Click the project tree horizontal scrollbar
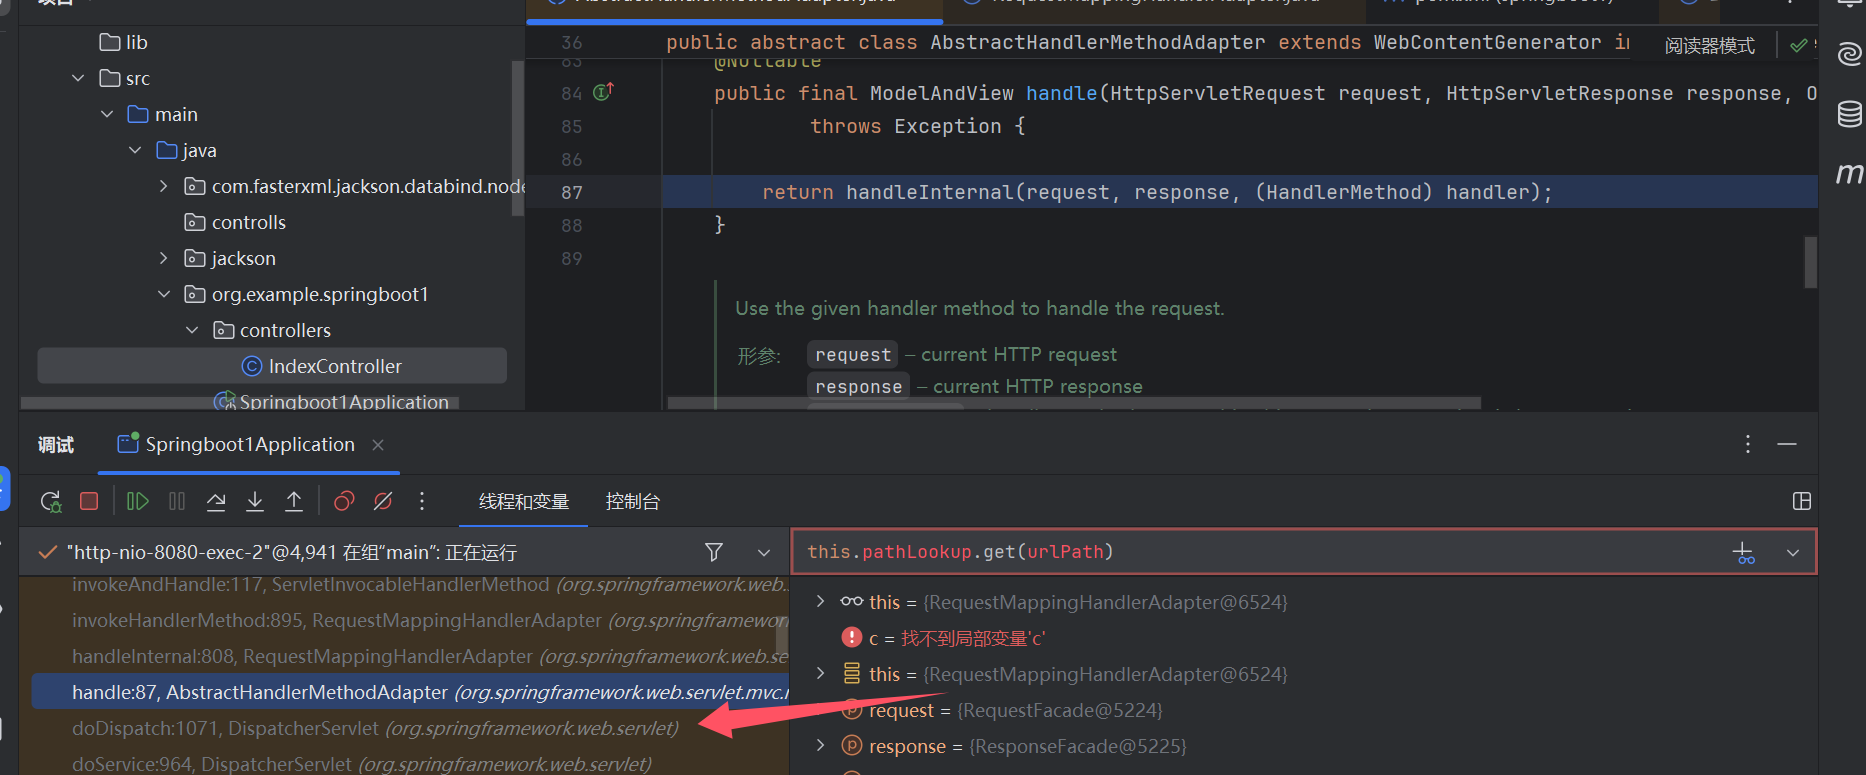 240,403
